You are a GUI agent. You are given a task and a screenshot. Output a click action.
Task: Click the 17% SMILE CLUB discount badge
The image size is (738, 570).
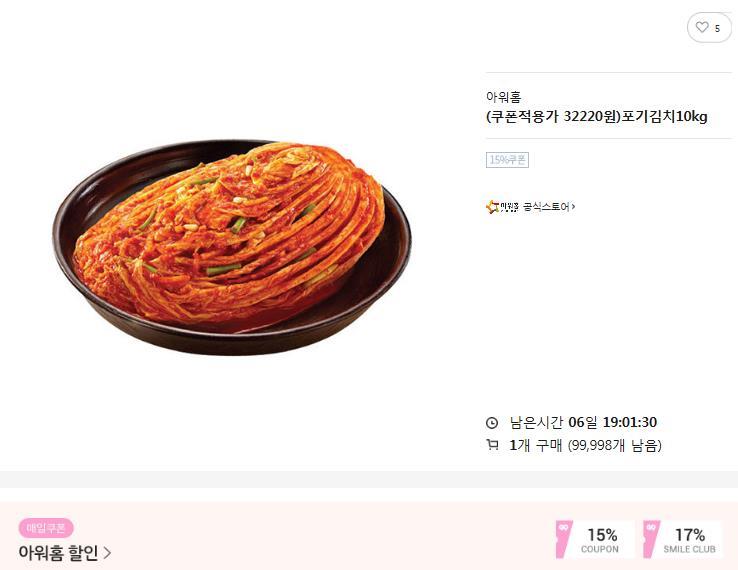pos(690,540)
